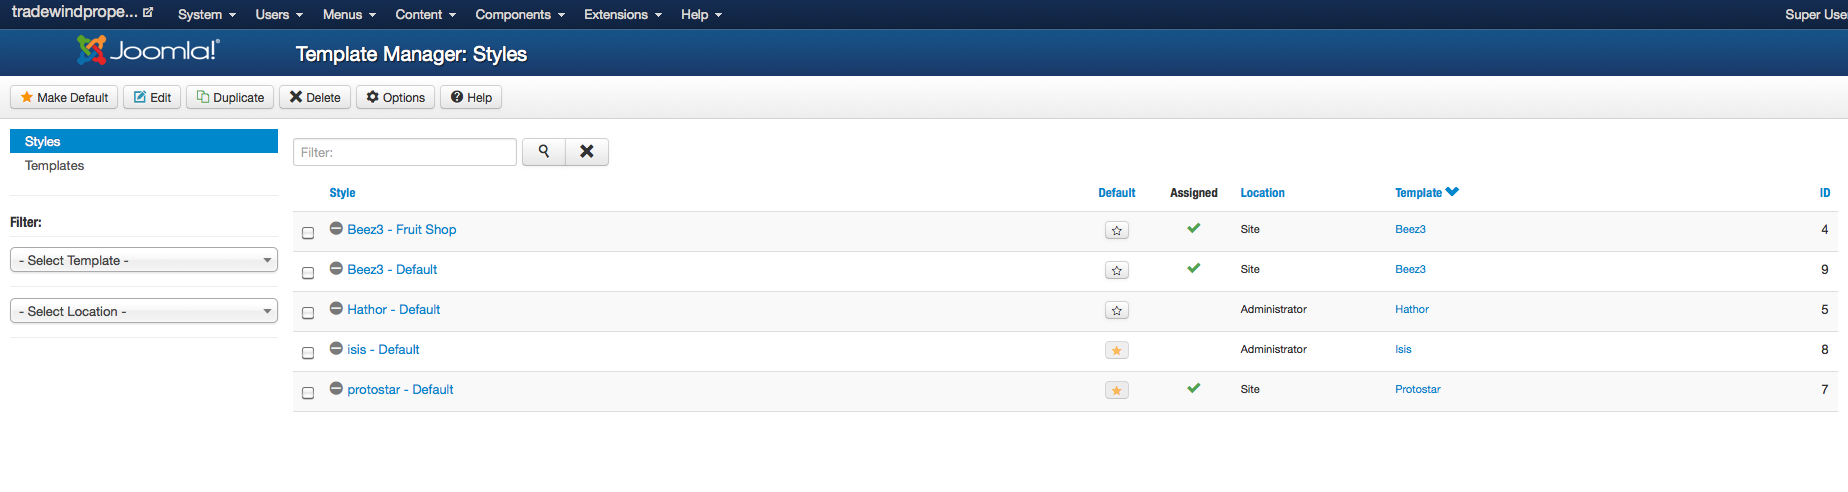The image size is (1848, 492).
Task: Click assigned checkmark for Beez3 - Fruit Shop
Action: pyautogui.click(x=1193, y=228)
